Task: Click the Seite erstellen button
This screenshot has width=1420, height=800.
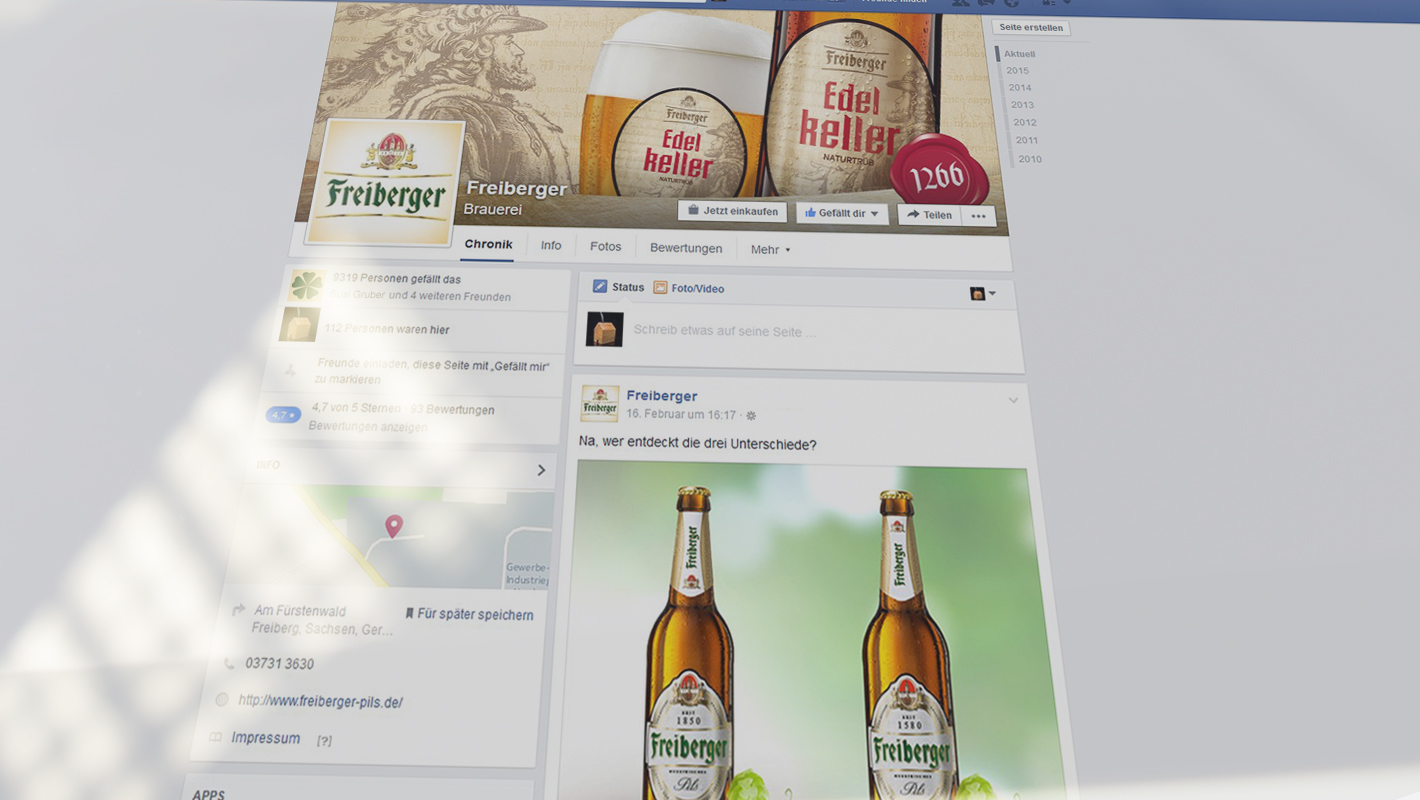Action: pos(1031,28)
